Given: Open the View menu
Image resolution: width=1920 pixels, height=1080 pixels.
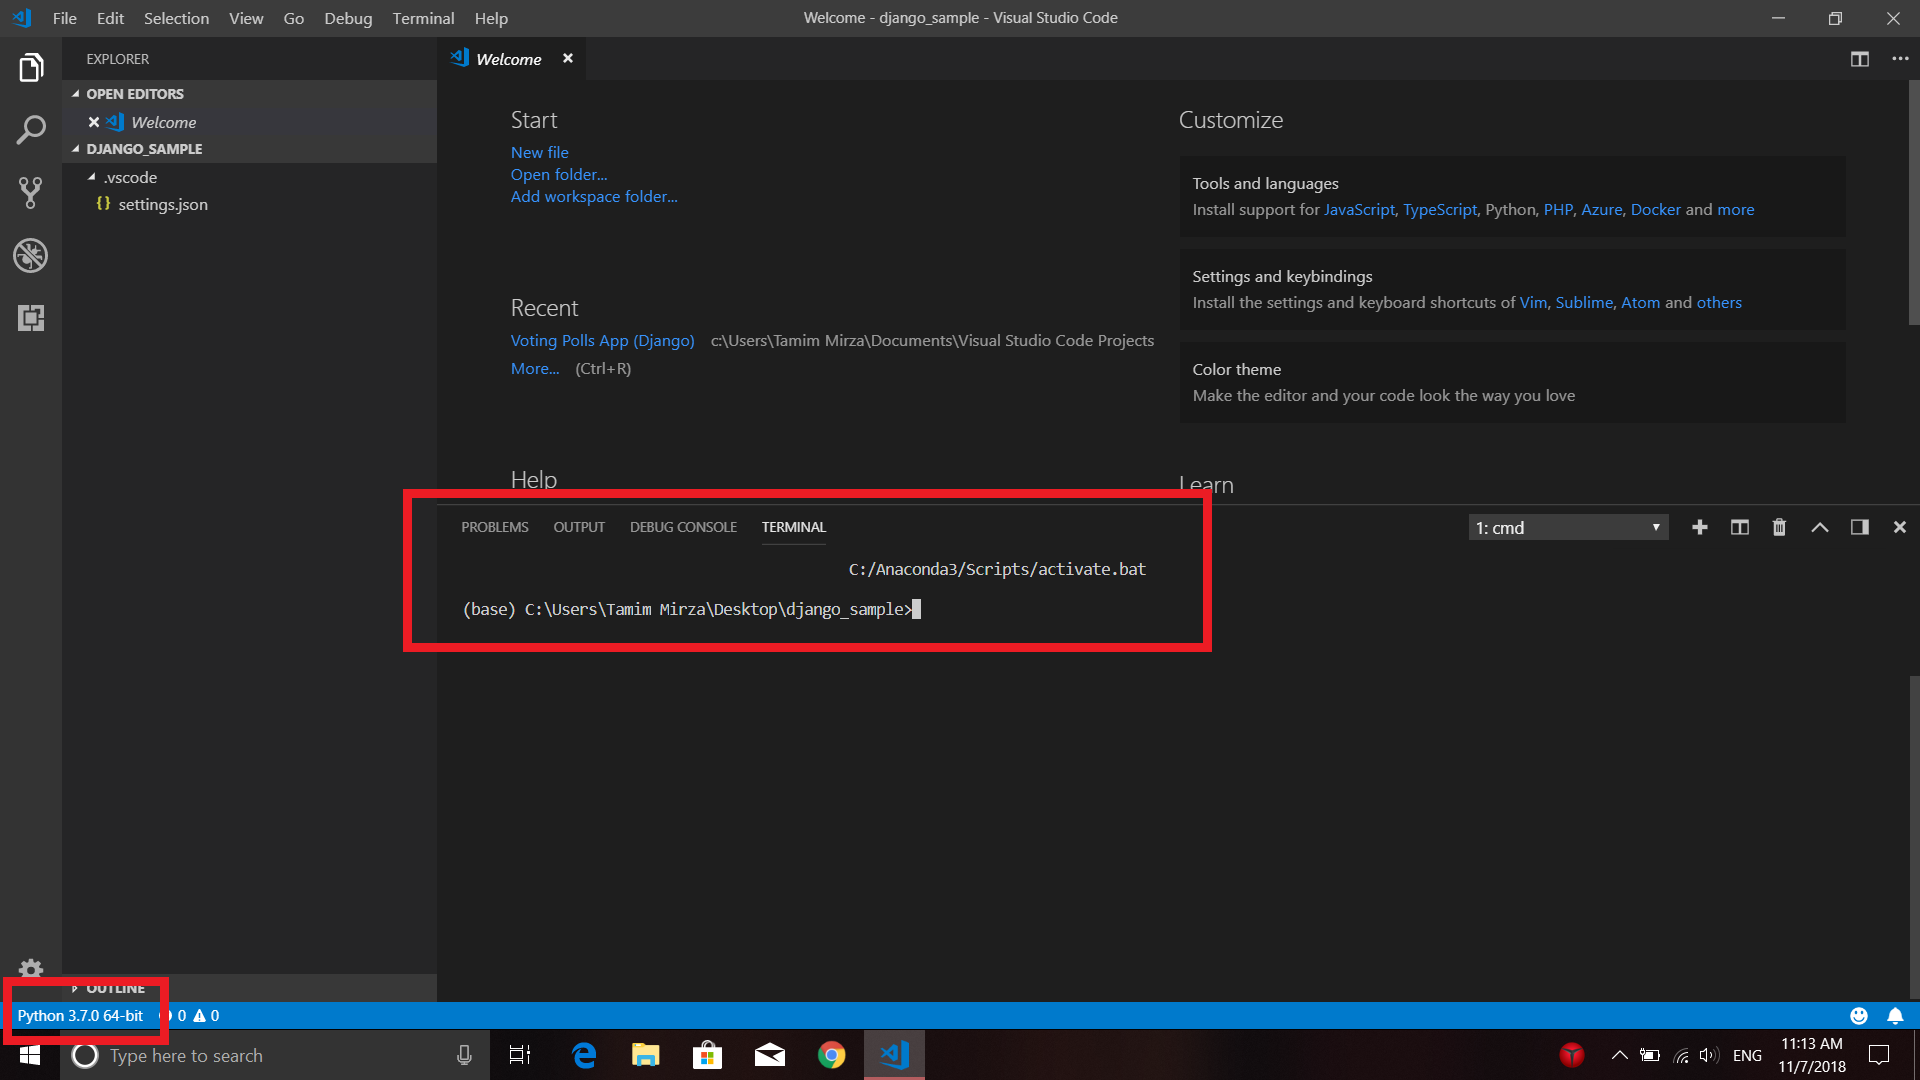Looking at the screenshot, I should 246,18.
